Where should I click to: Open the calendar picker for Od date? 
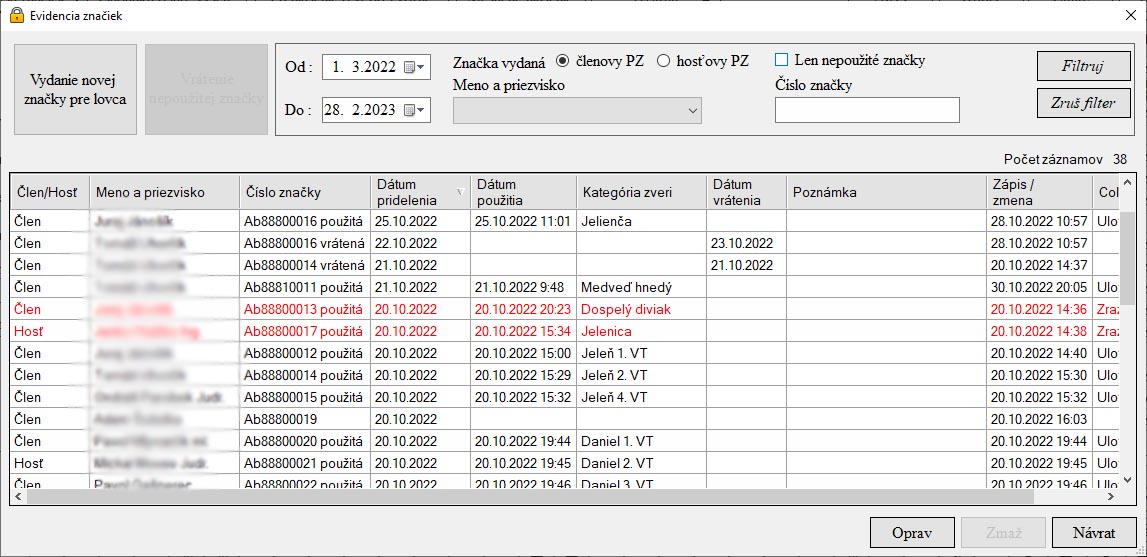click(413, 67)
